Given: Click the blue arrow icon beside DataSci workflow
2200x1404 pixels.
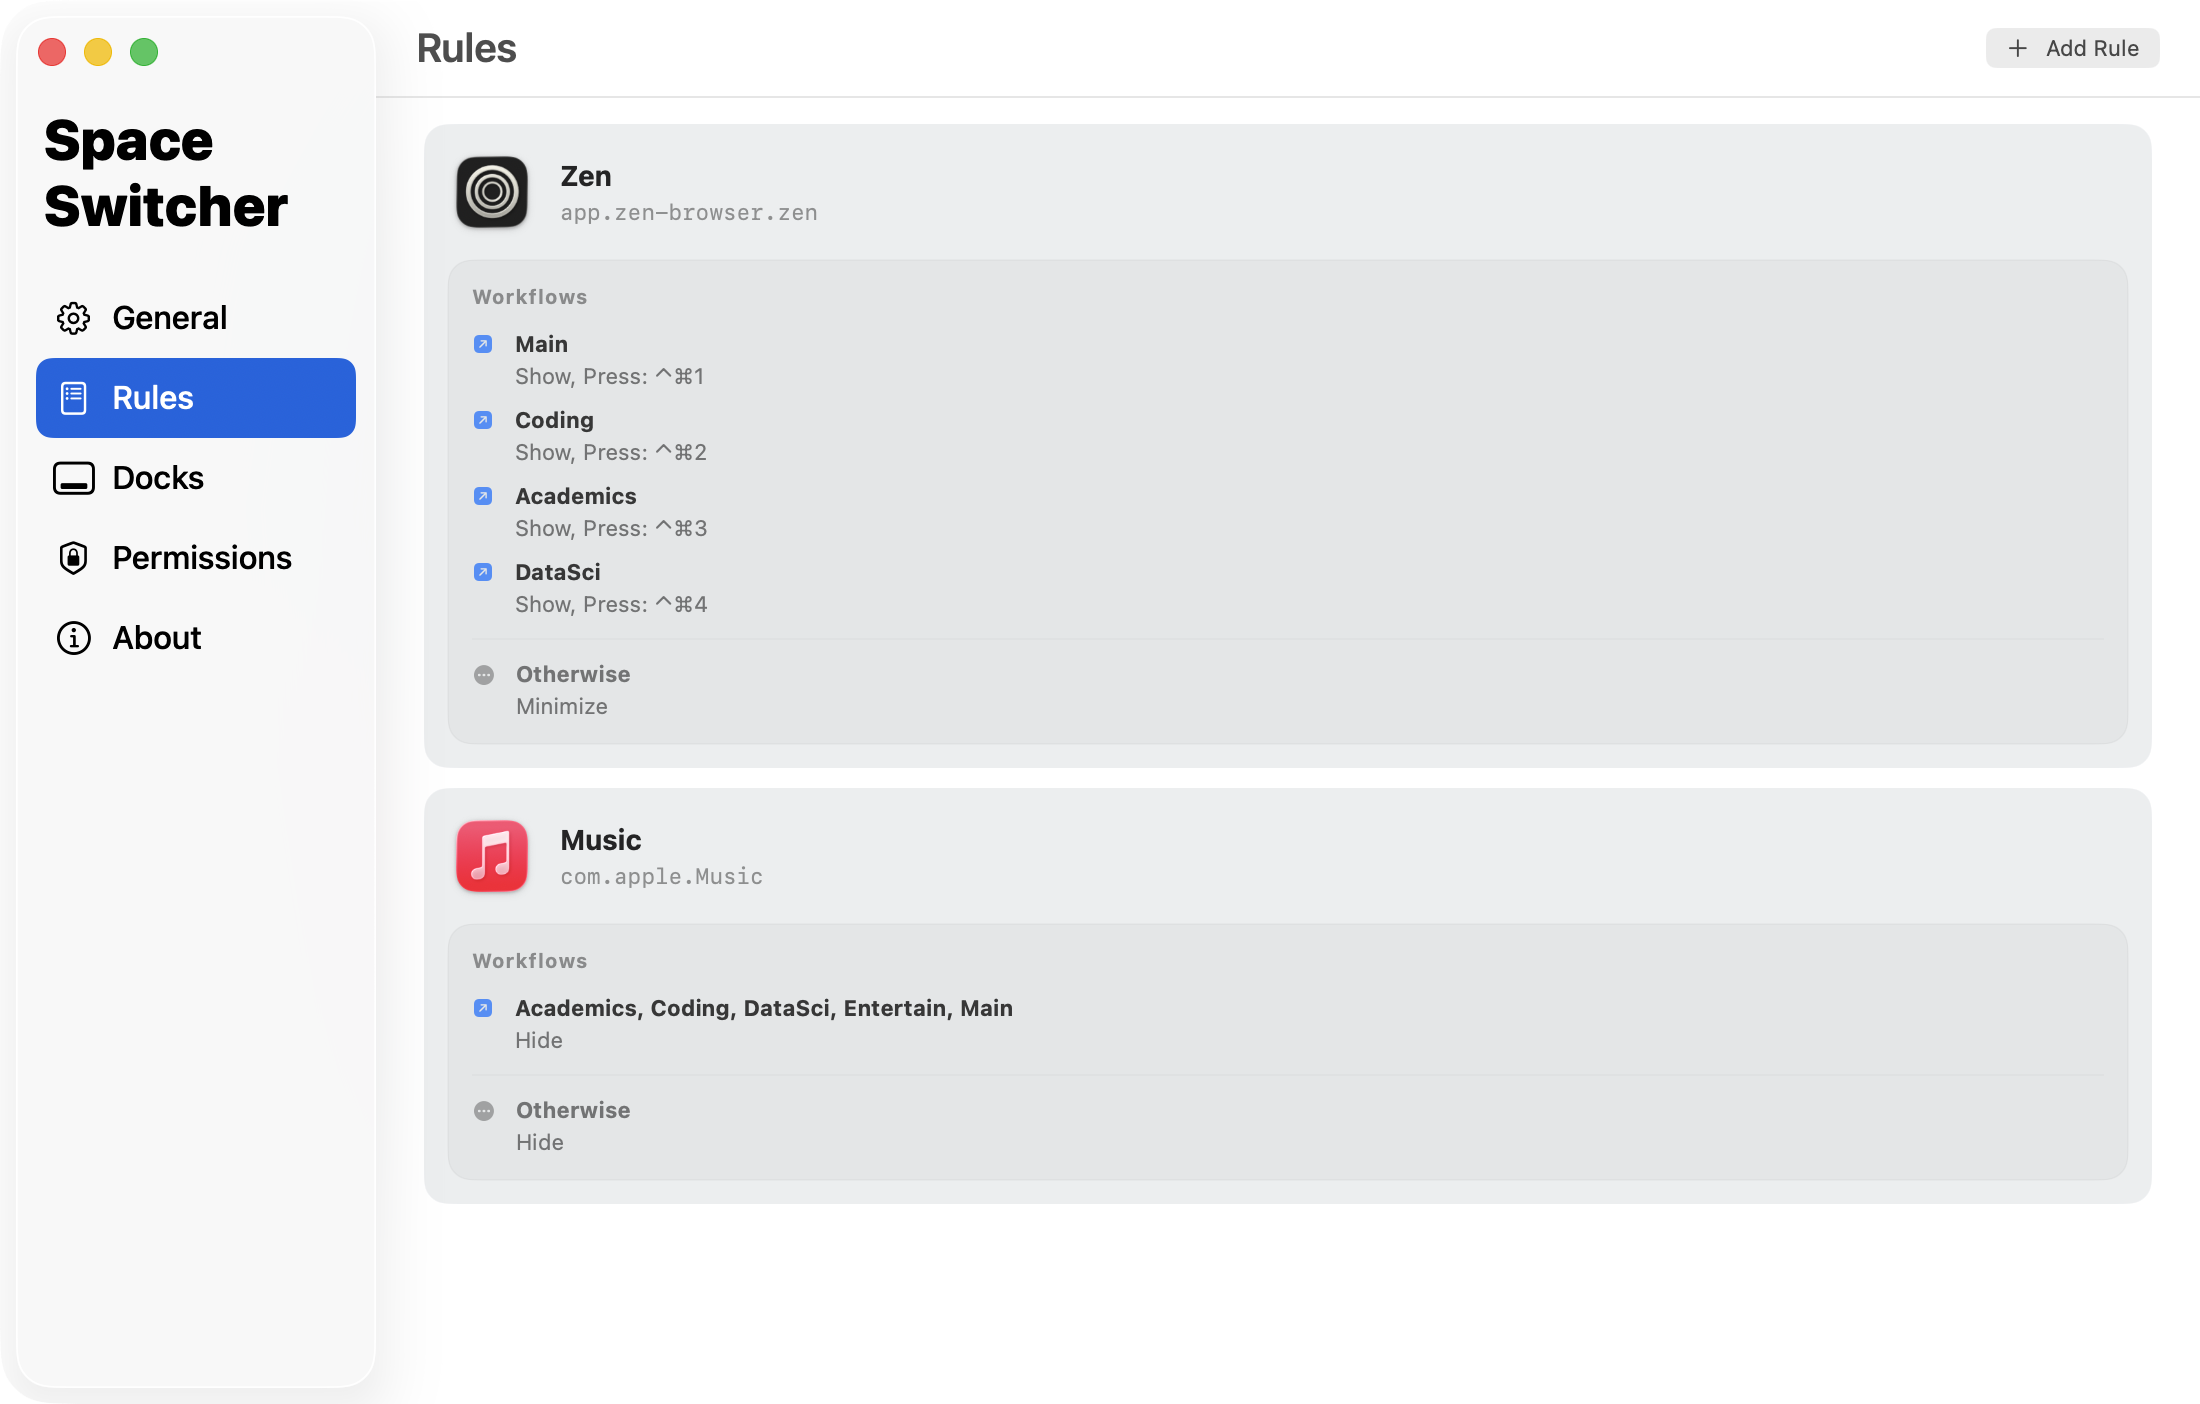Looking at the screenshot, I should coord(483,572).
